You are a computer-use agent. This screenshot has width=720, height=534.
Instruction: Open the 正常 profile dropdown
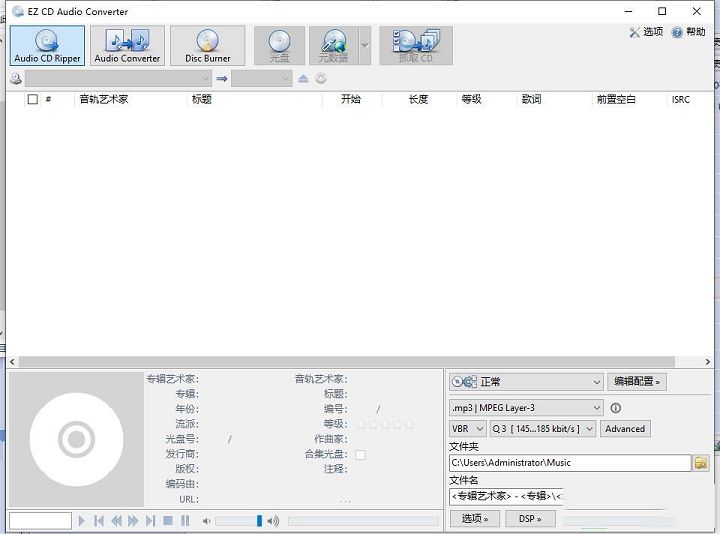(x=526, y=382)
